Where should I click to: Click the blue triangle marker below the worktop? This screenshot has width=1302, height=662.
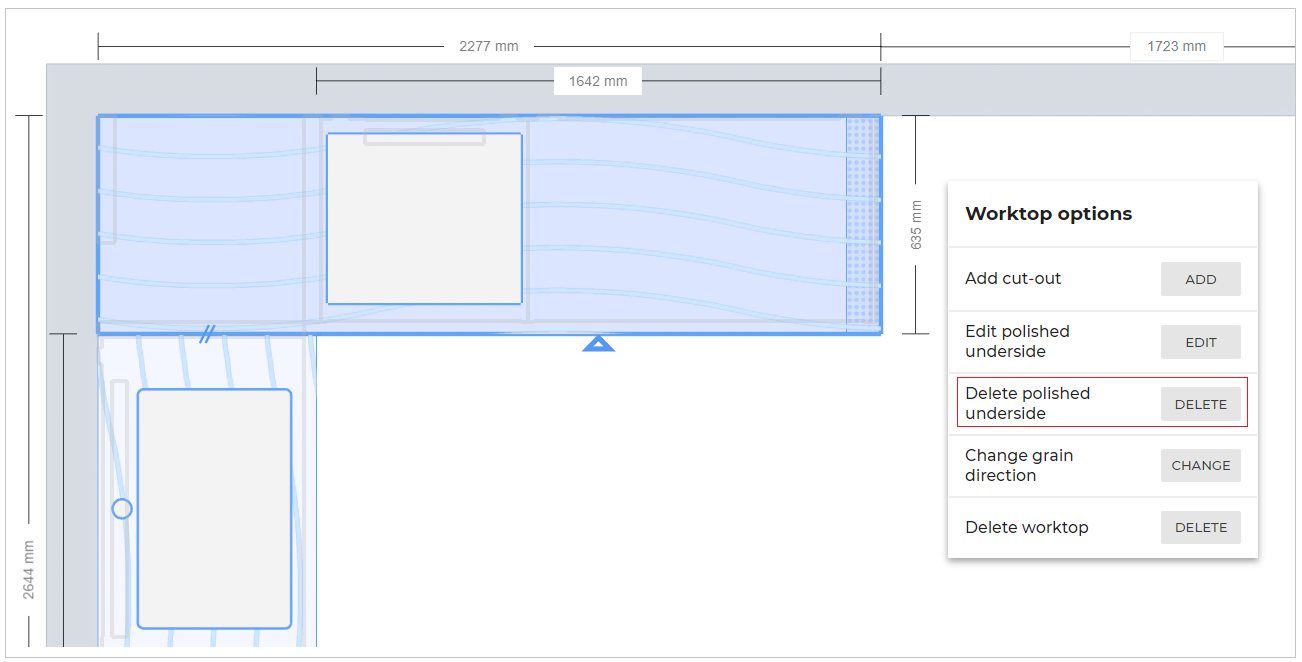[598, 344]
